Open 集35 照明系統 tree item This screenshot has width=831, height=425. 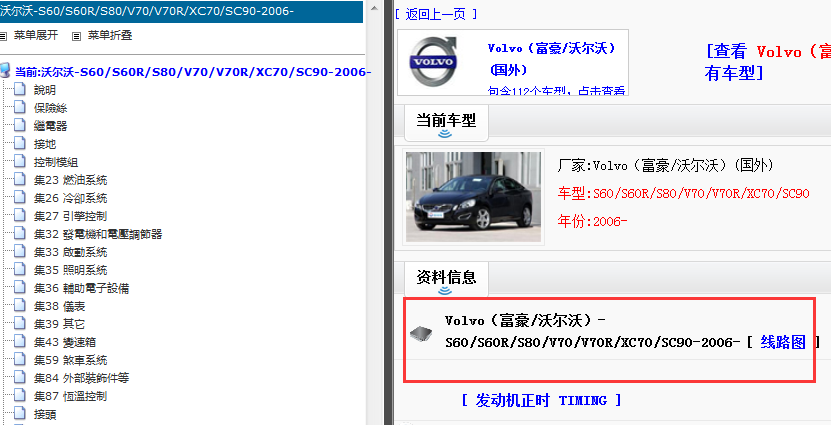[70, 270]
